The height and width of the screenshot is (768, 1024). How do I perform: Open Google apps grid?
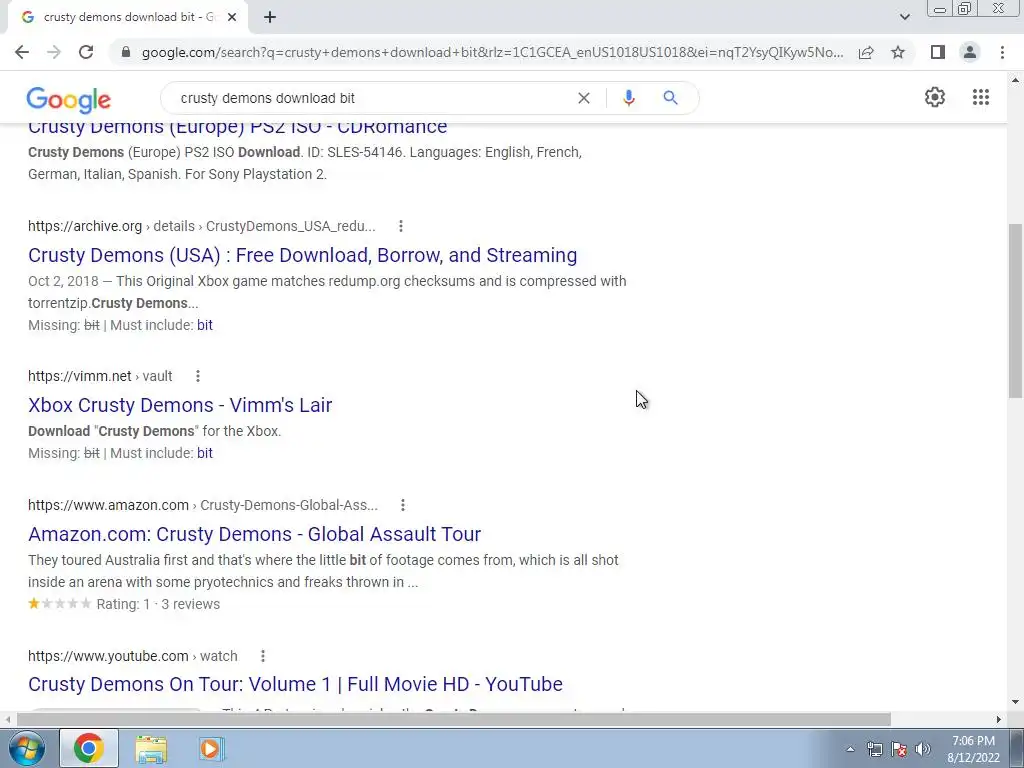[980, 97]
